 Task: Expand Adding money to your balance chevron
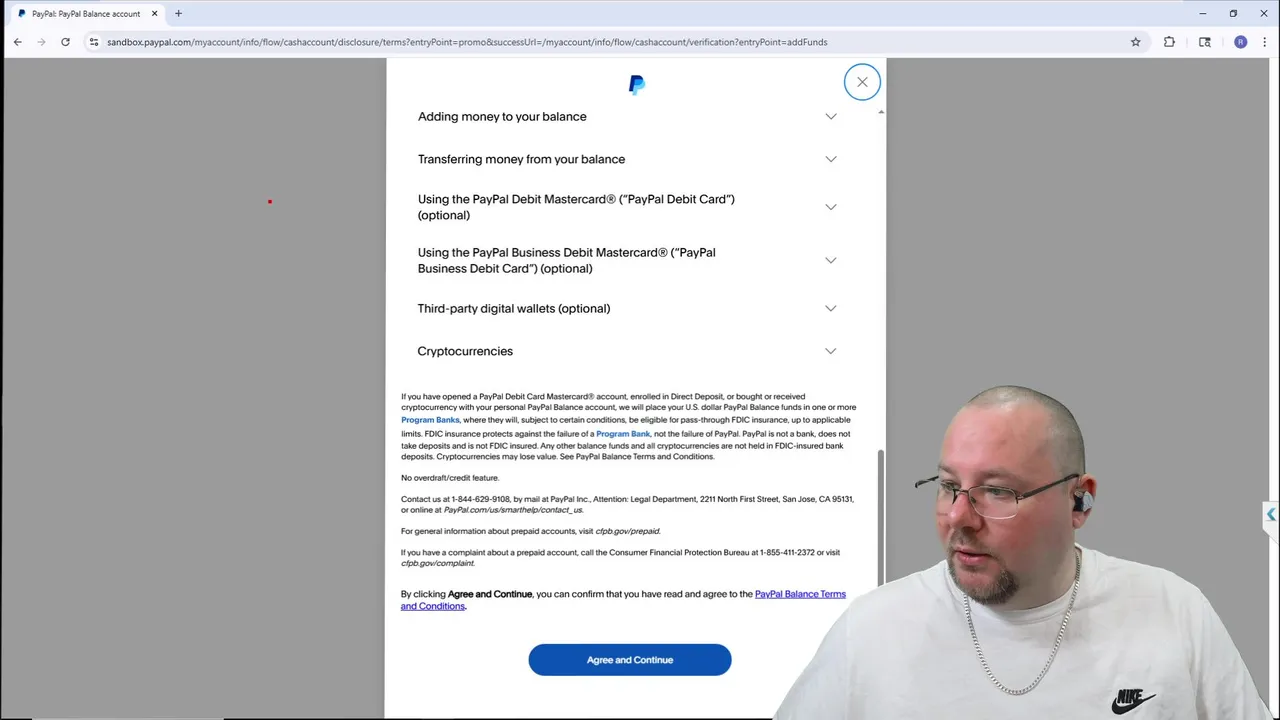tap(831, 117)
